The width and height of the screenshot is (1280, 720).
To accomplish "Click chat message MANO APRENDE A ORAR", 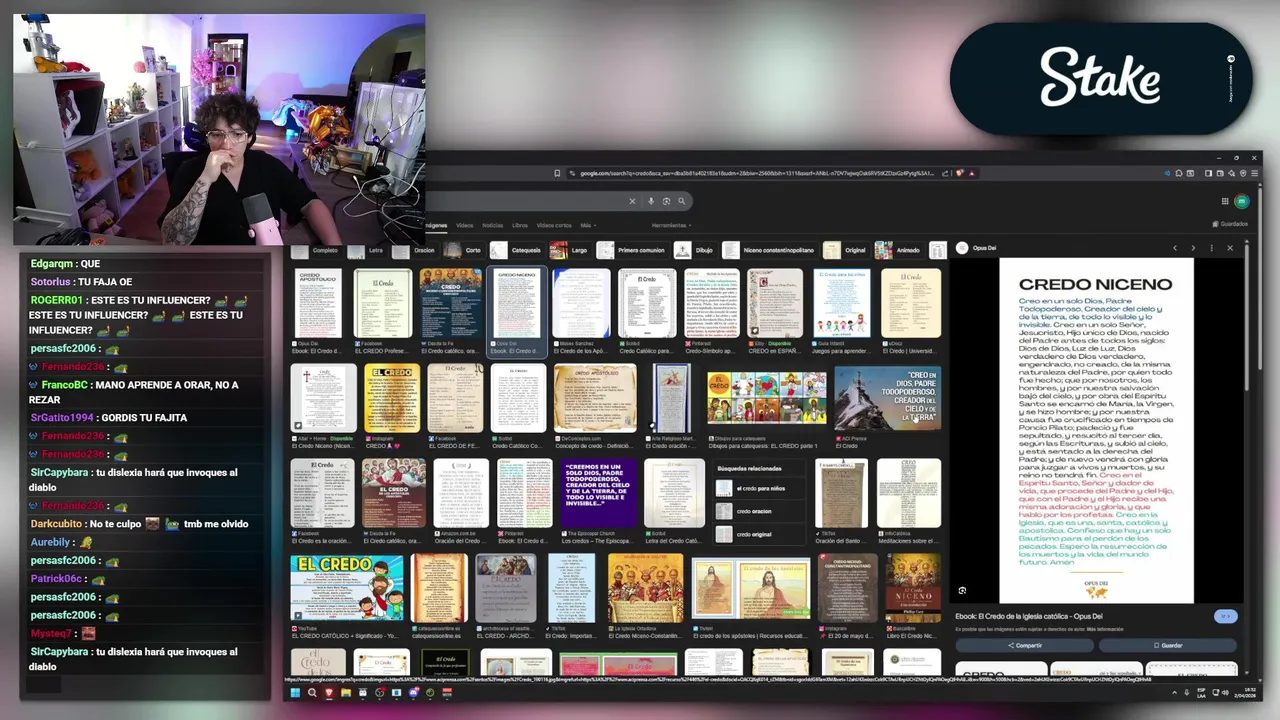I will point(135,392).
